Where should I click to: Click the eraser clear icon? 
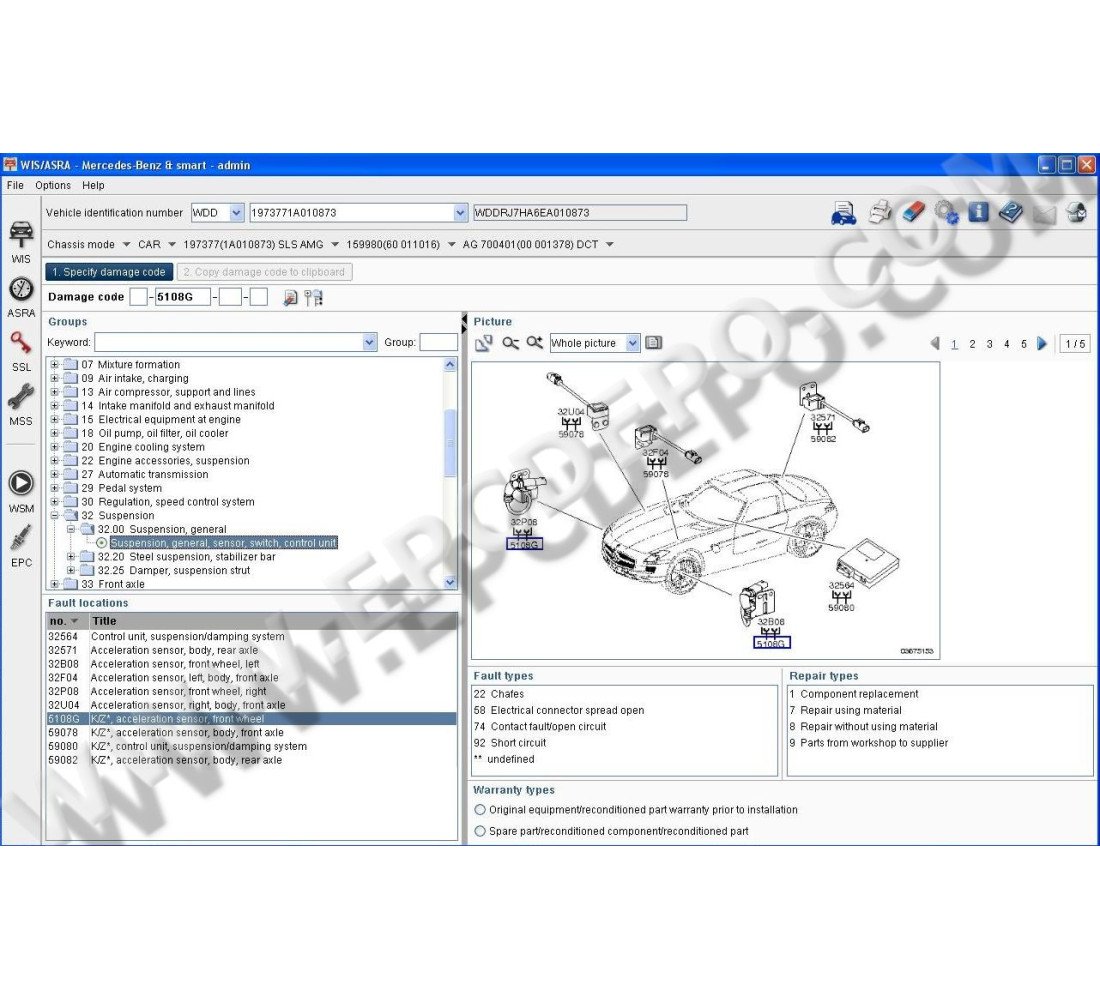(913, 212)
